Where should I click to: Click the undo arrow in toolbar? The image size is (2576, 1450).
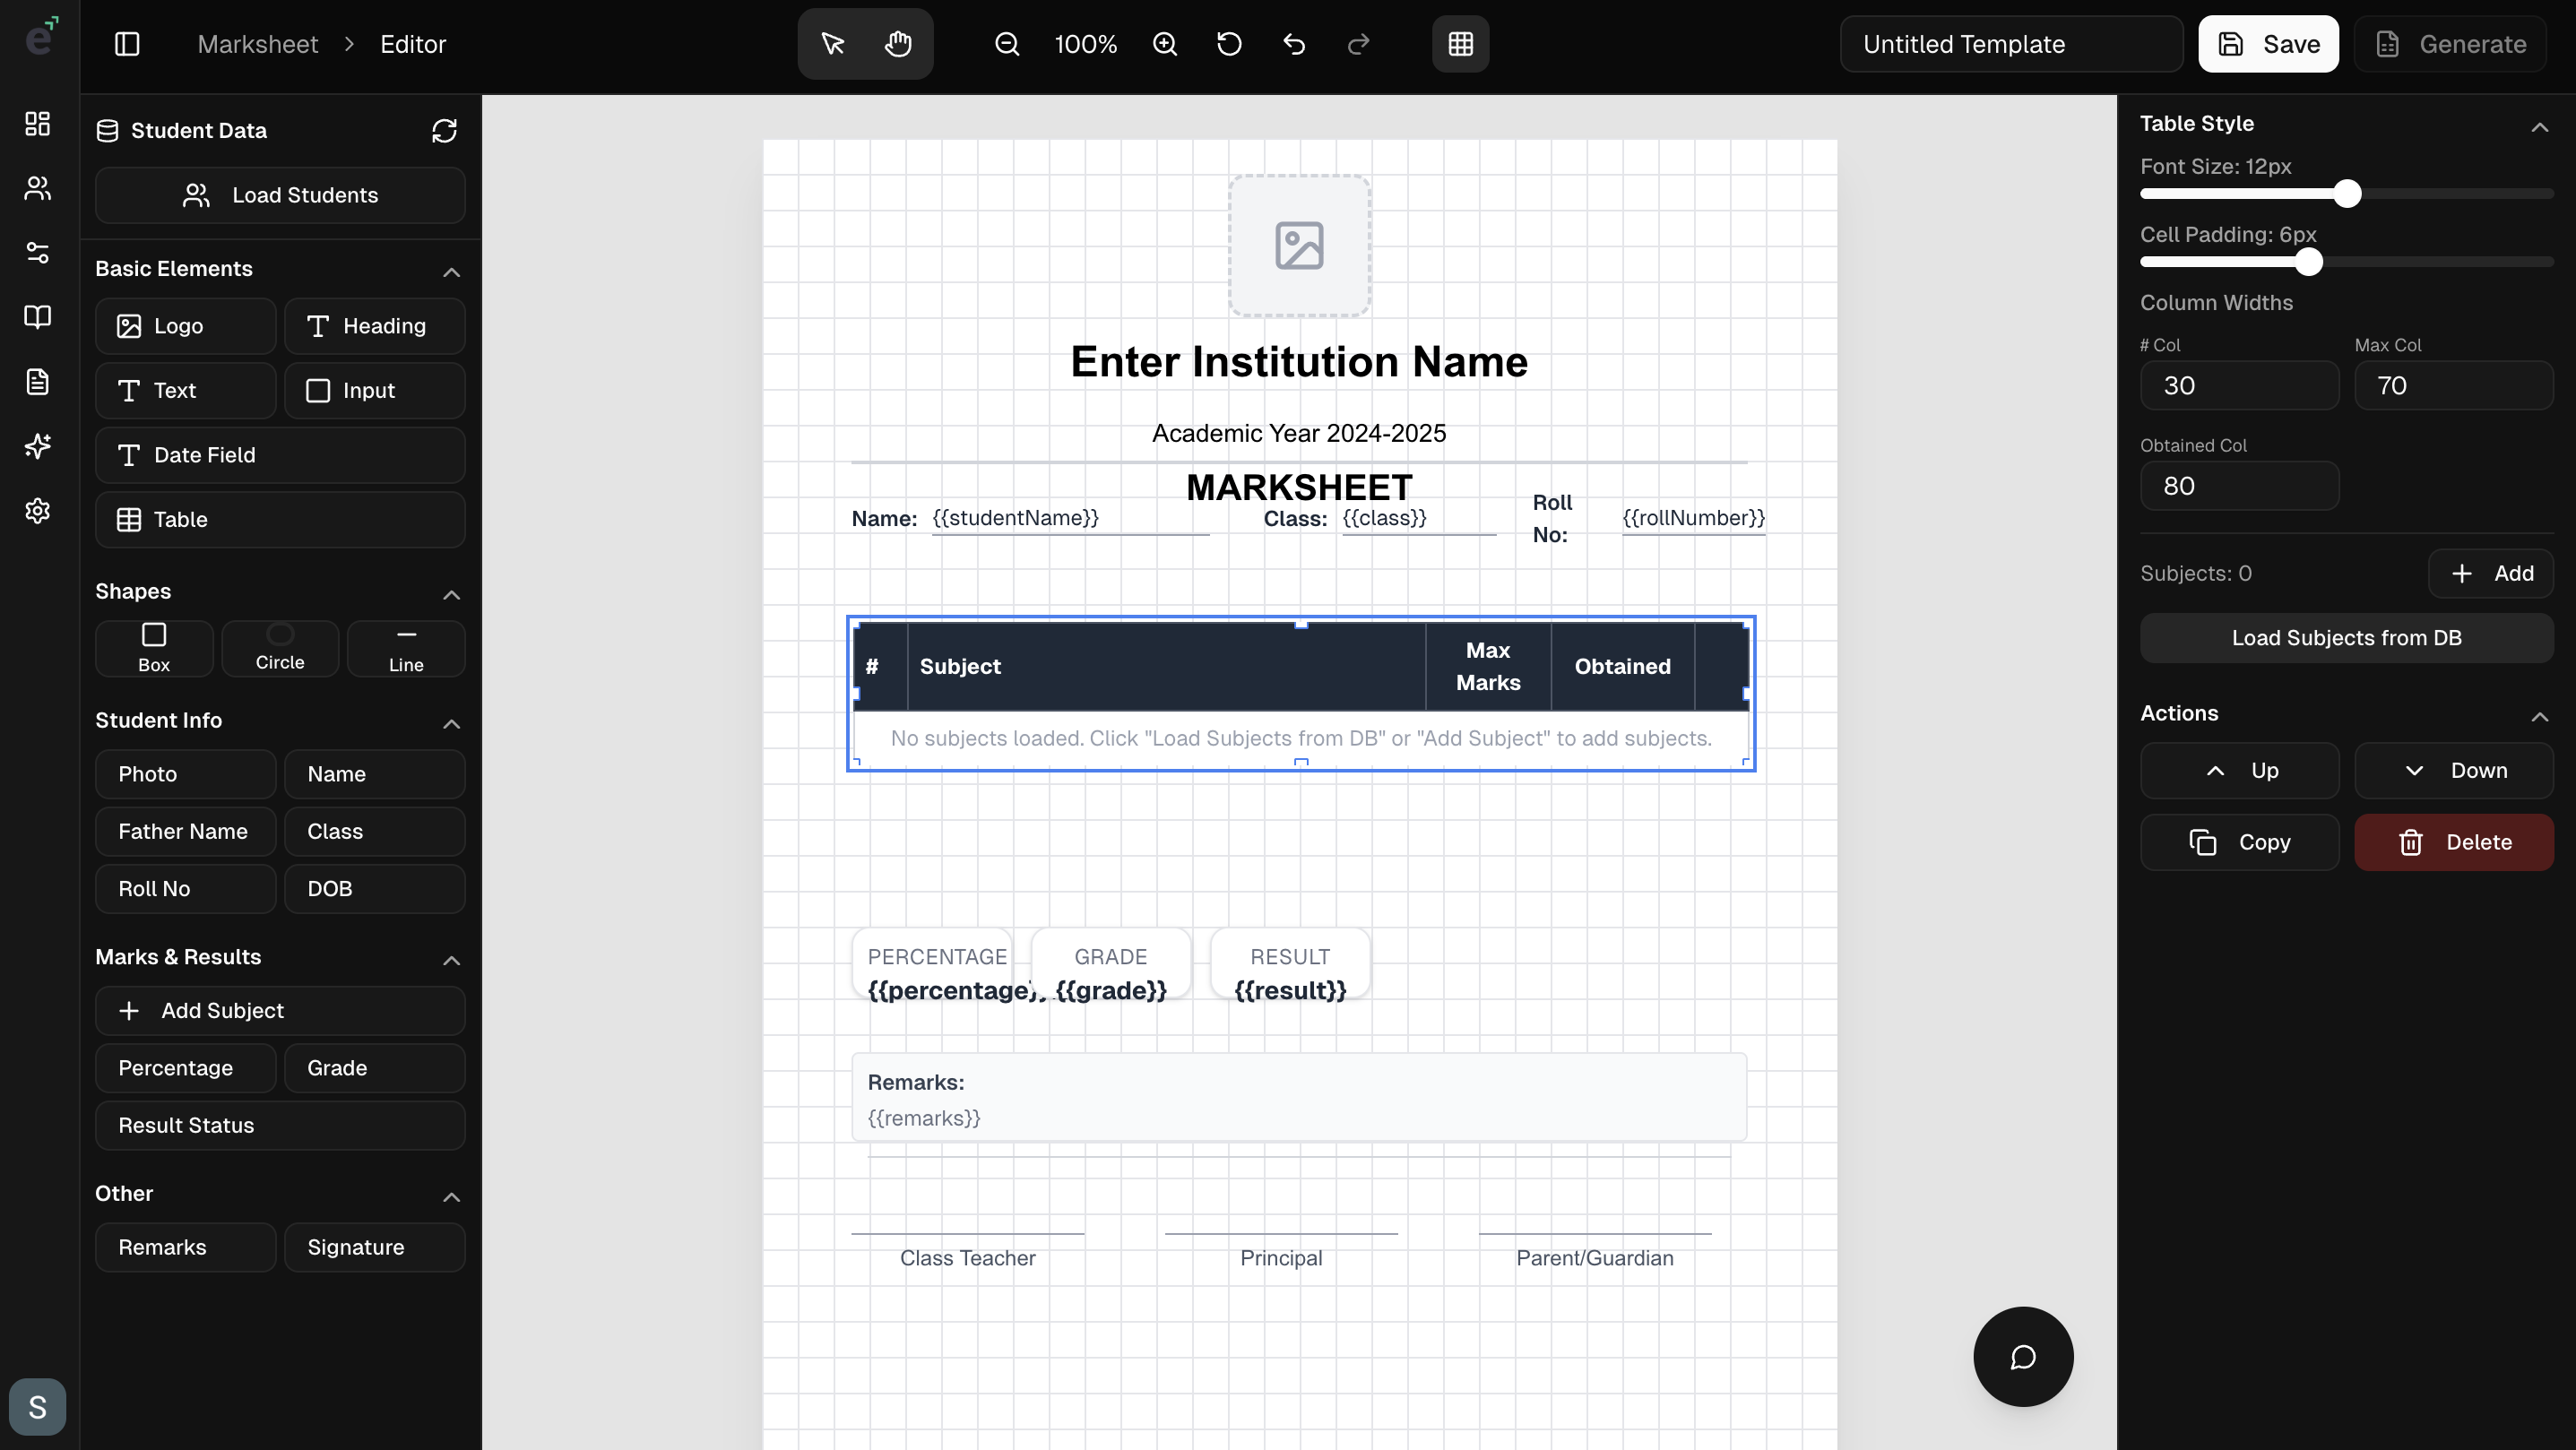tap(1293, 44)
